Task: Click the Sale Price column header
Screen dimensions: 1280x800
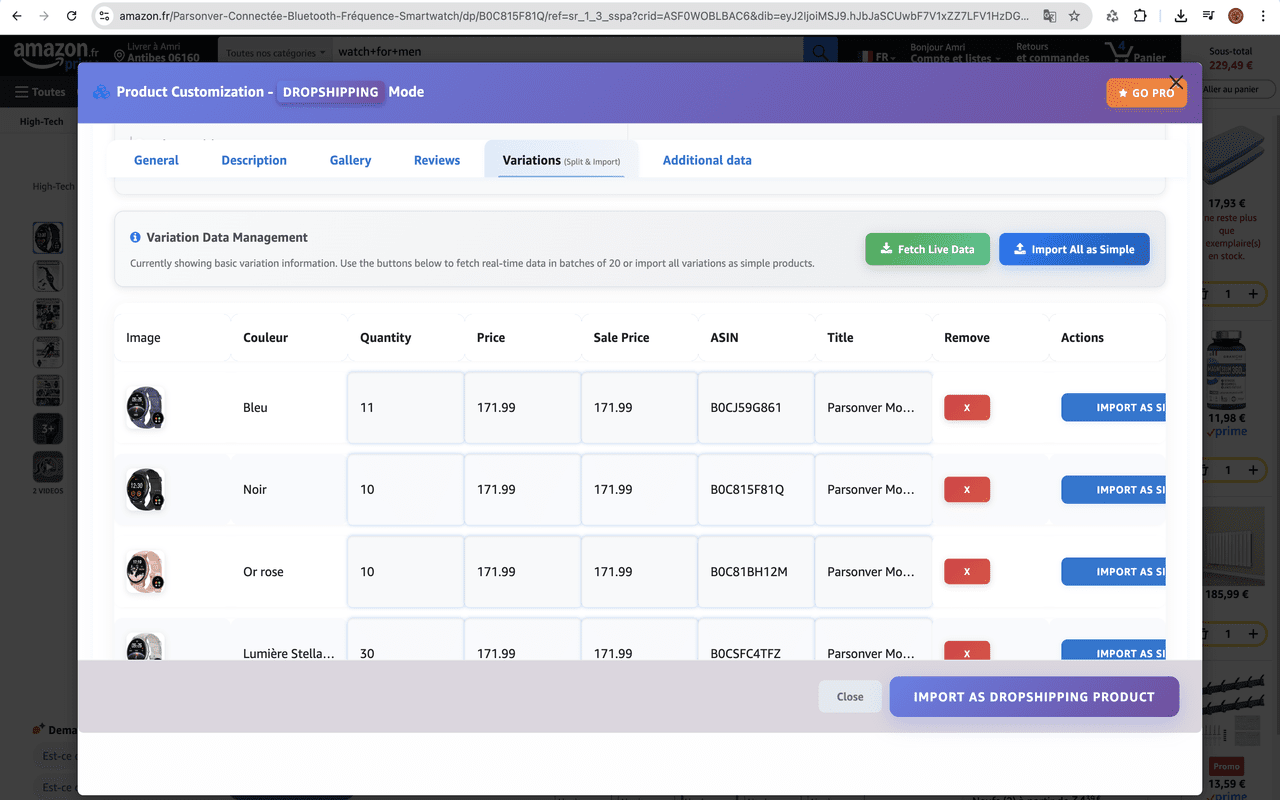Action: tap(621, 338)
